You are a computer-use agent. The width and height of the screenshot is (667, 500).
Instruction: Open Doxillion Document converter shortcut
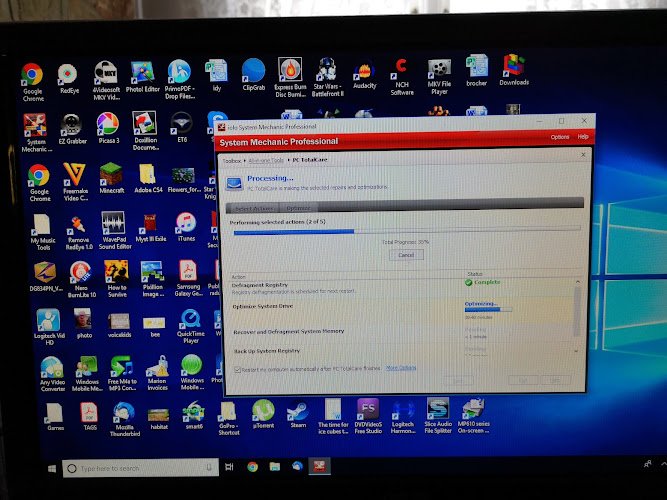pos(145,131)
